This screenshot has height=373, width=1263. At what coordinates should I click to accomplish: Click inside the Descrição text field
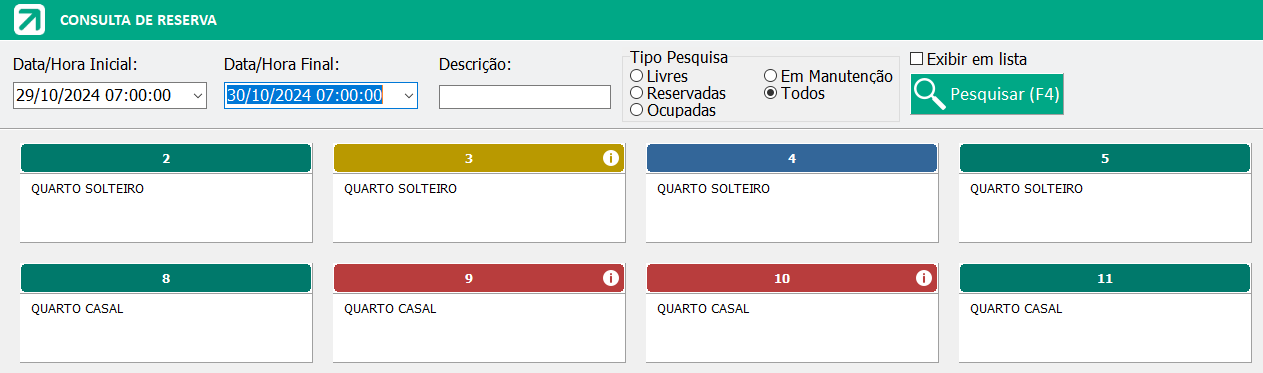point(525,97)
